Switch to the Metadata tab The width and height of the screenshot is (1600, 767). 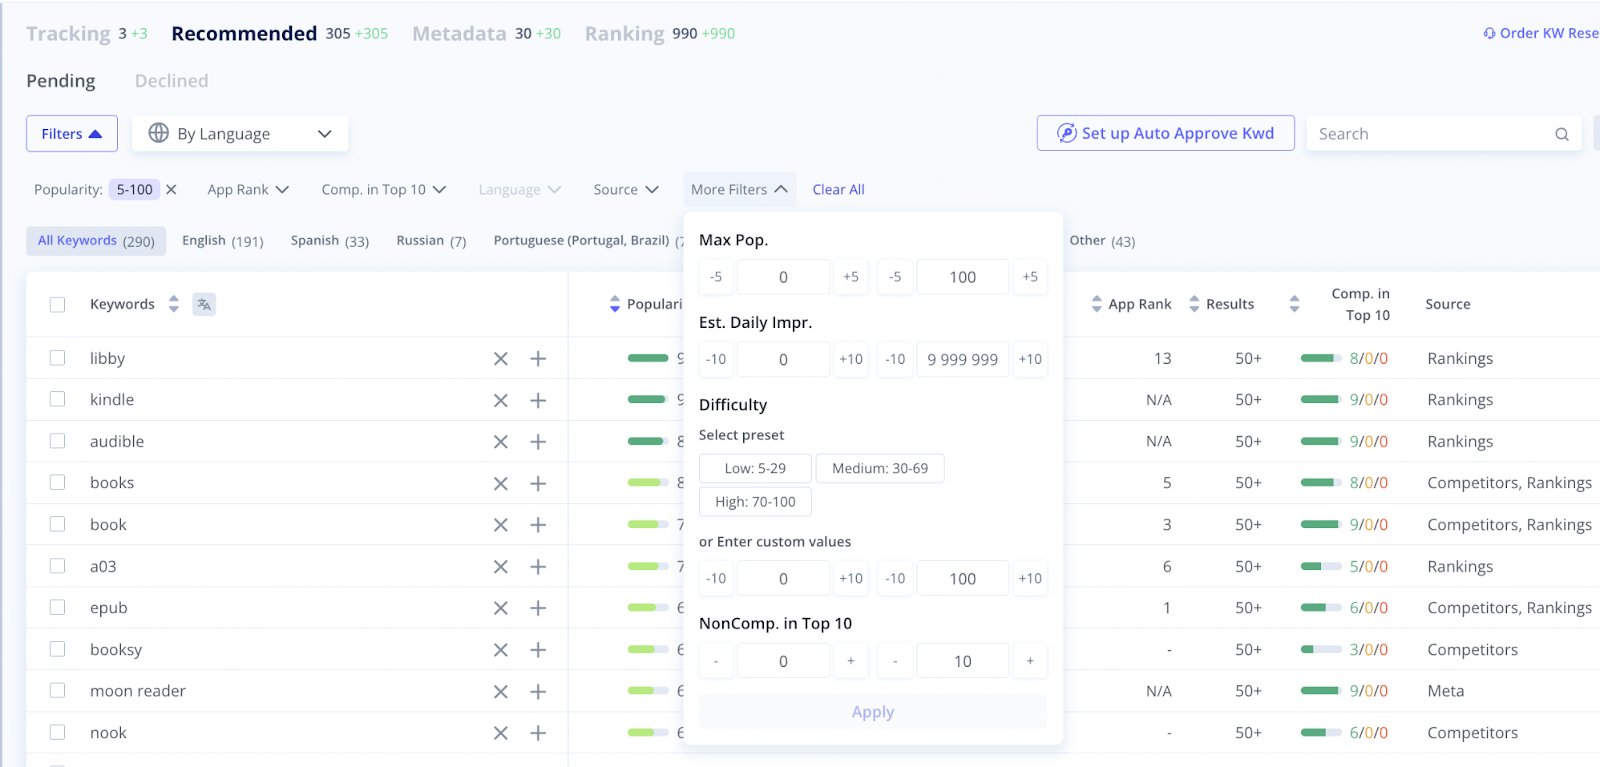[x=459, y=34]
